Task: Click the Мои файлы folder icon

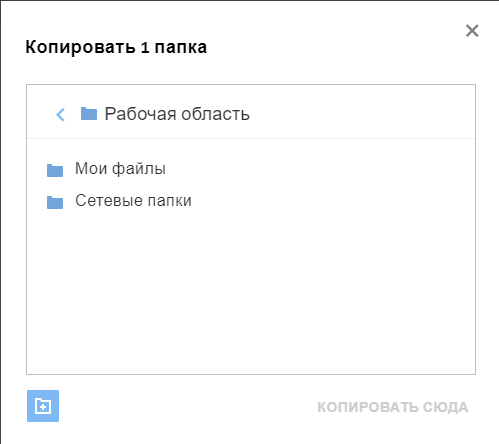Action: tap(55, 170)
